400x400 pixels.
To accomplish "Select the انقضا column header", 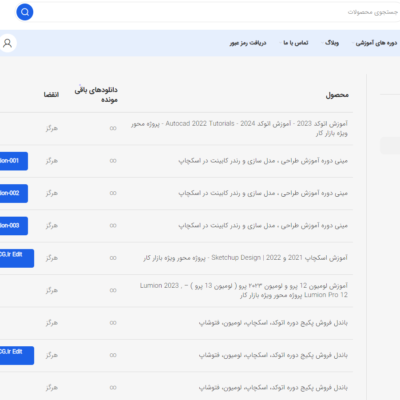I will [51, 95].
